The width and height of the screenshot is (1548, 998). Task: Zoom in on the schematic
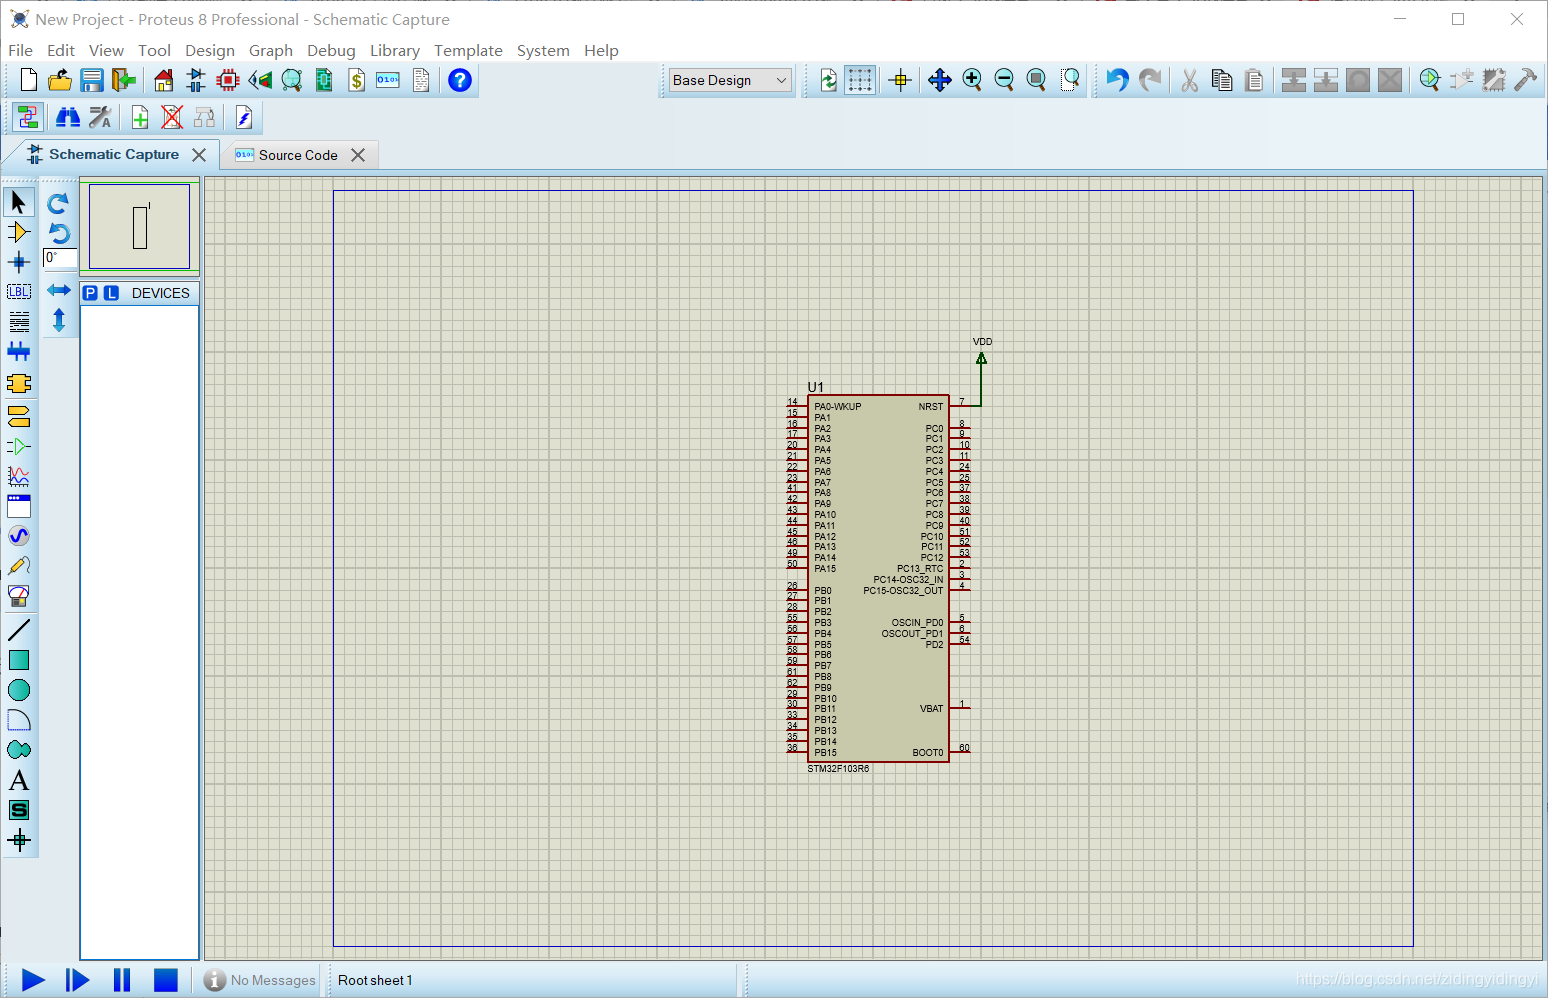[x=972, y=80]
